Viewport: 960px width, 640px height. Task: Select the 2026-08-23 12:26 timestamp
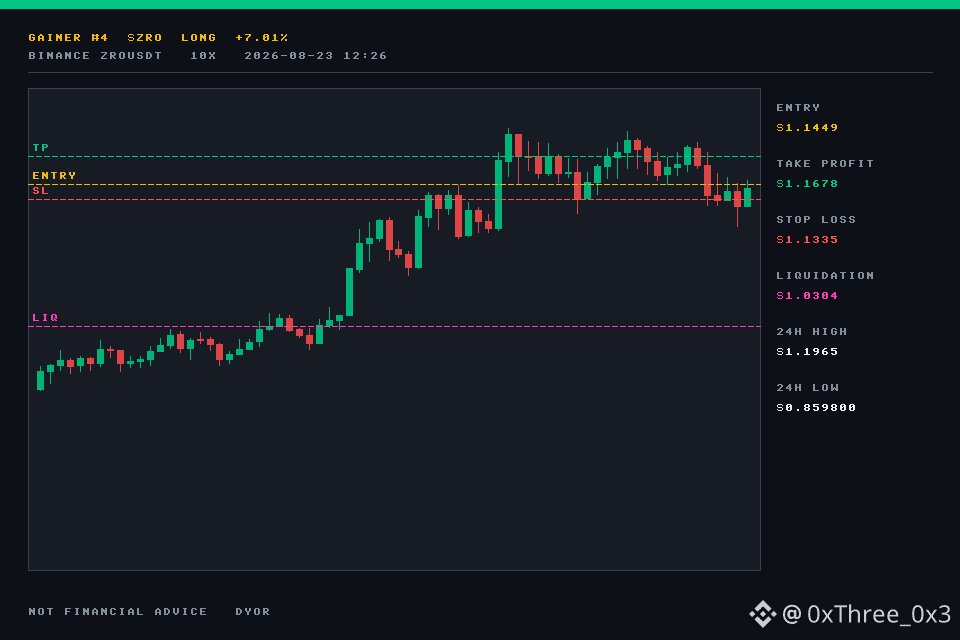(x=315, y=56)
